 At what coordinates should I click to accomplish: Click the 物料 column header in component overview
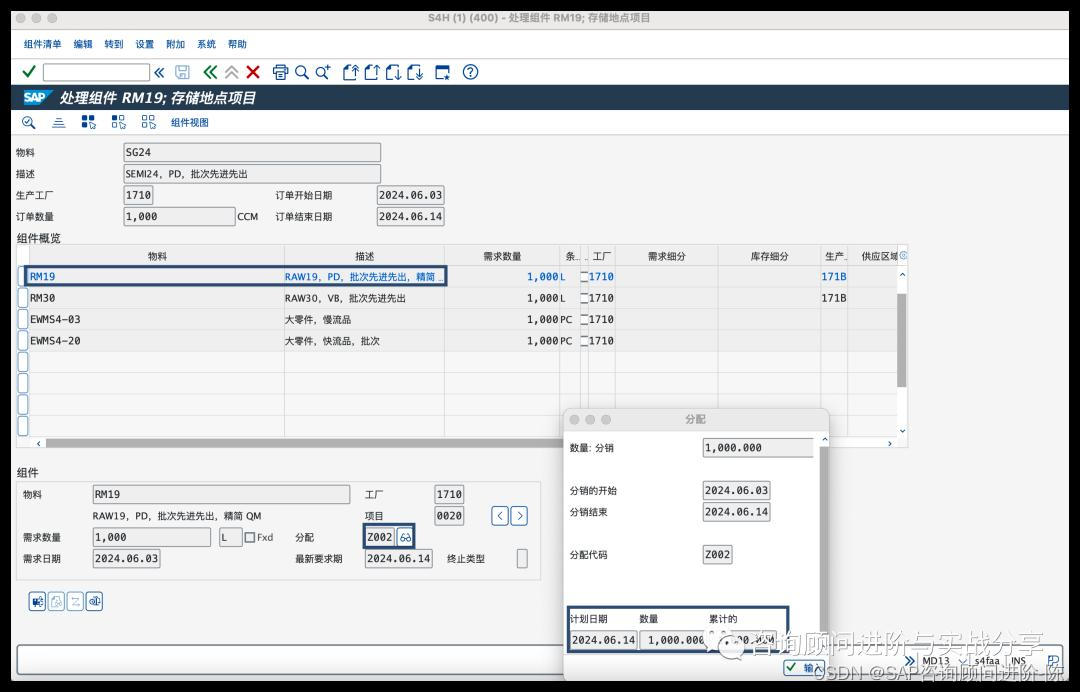tap(157, 256)
